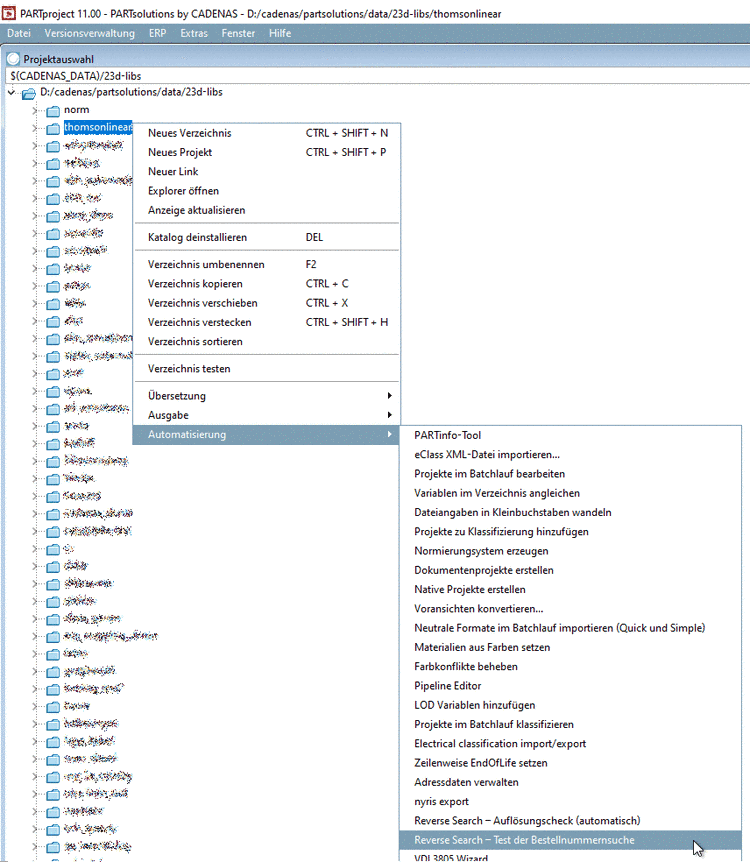Image resolution: width=750 pixels, height=862 pixels.
Task: Choose Verzeichnis umbenennen entry
Action: (267, 264)
